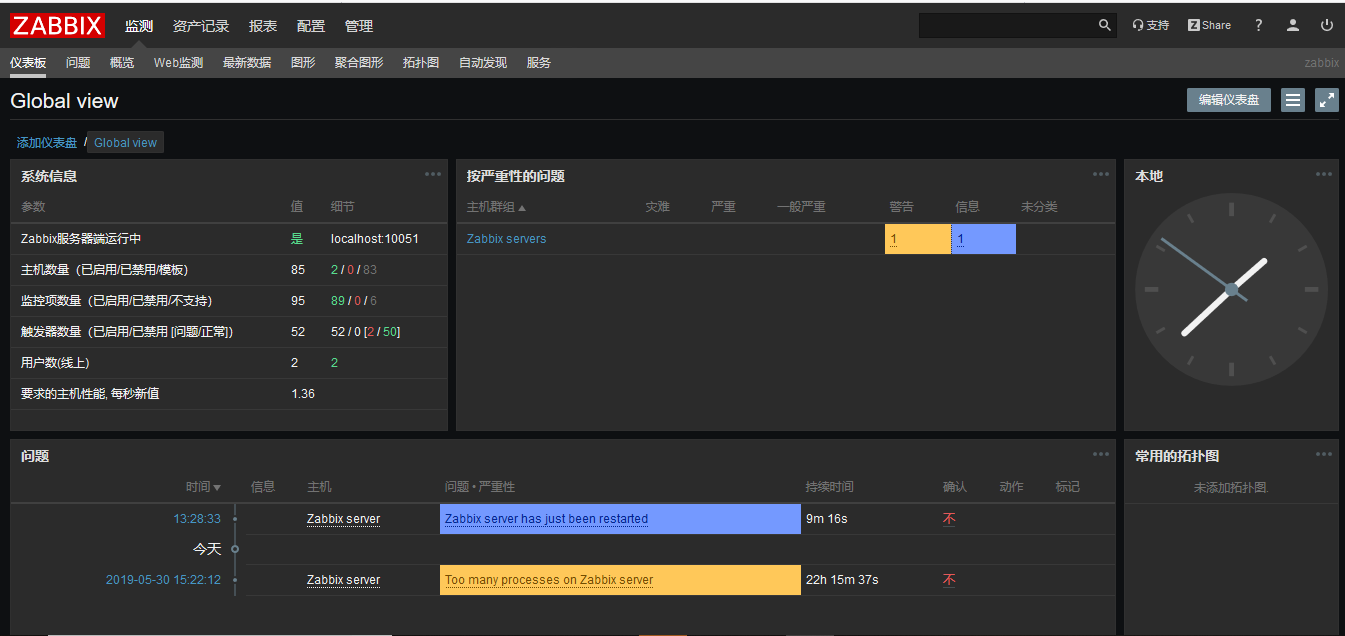The height and width of the screenshot is (636, 1345).
Task: Switch to the 自动发现 submenu tab
Action: point(483,63)
